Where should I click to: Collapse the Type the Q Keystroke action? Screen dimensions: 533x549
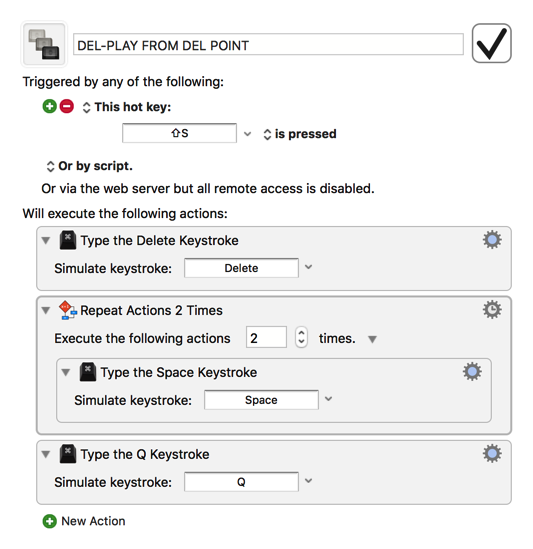46,454
